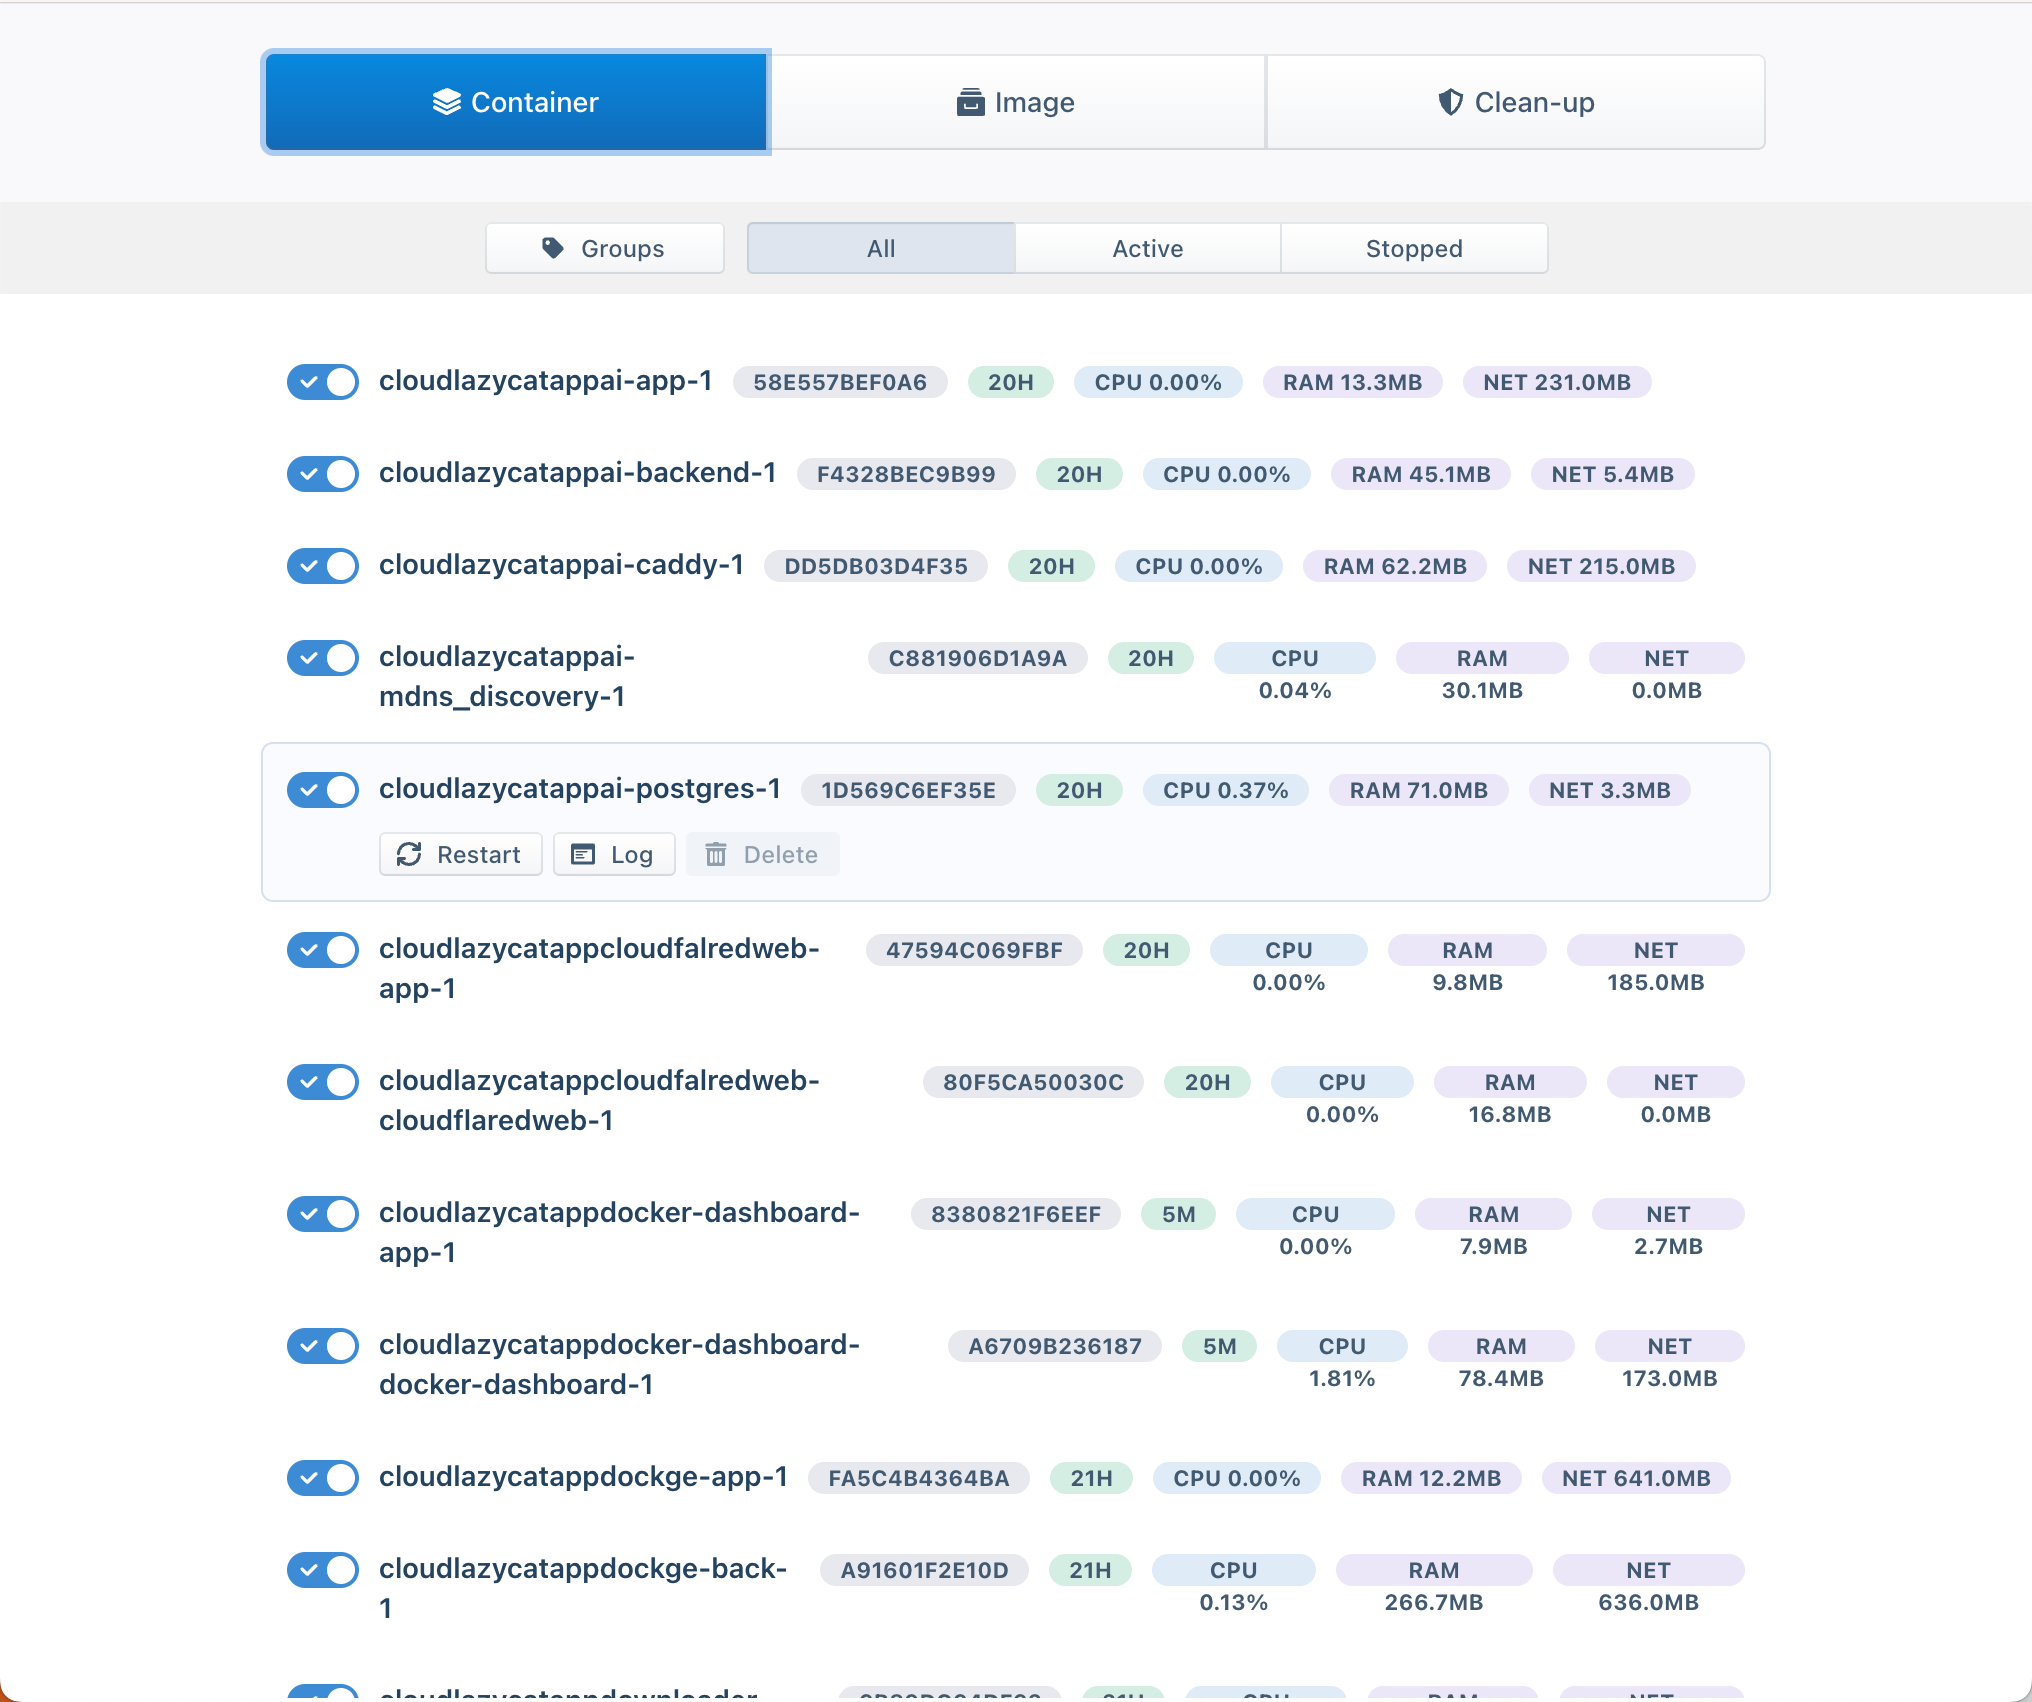This screenshot has width=2032, height=1702.
Task: Click the layers icon on Container tab
Action: point(446,102)
